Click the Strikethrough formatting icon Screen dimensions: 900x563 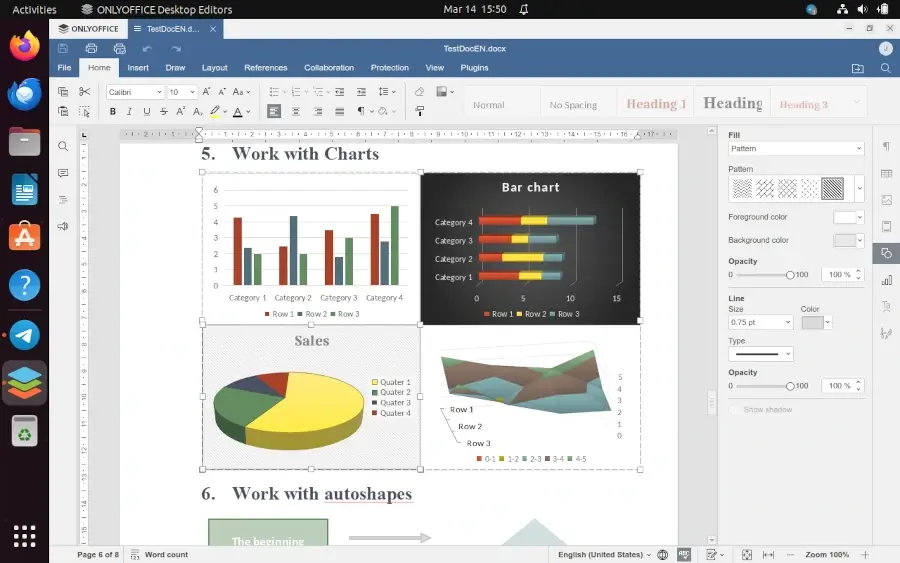[162, 112]
